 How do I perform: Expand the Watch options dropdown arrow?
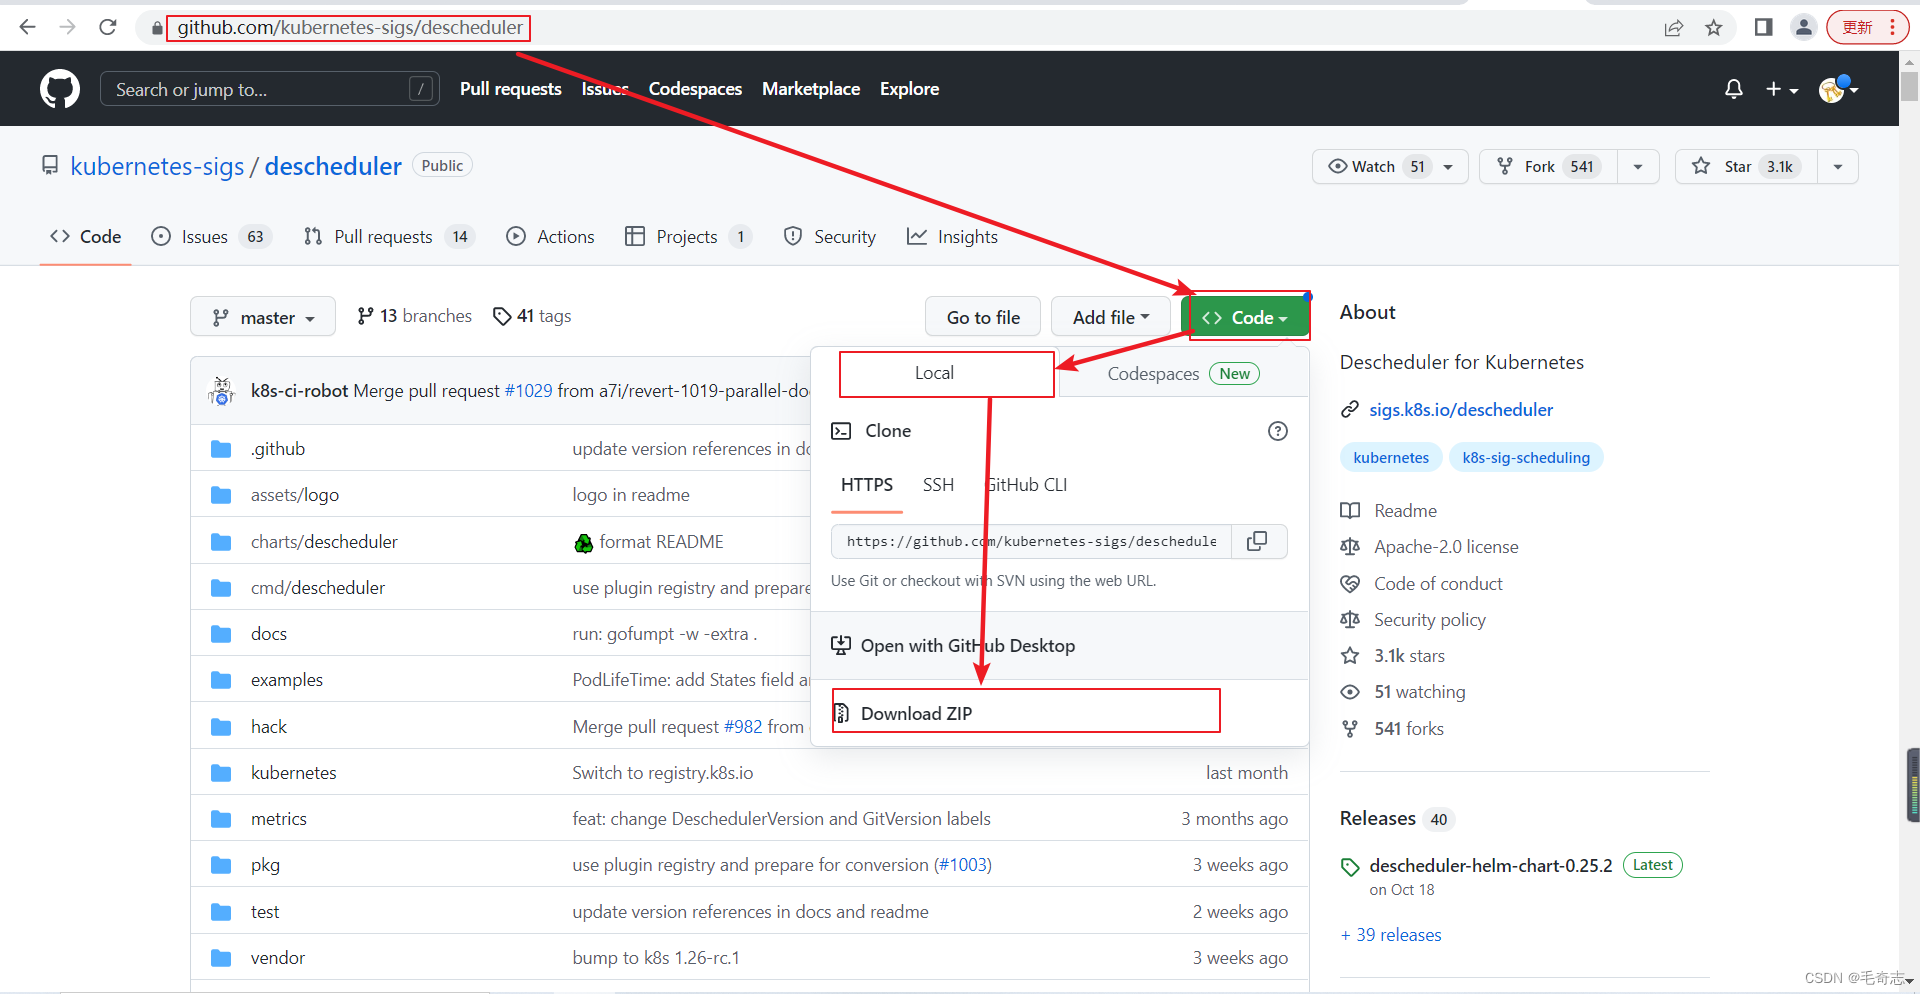click(x=1448, y=167)
